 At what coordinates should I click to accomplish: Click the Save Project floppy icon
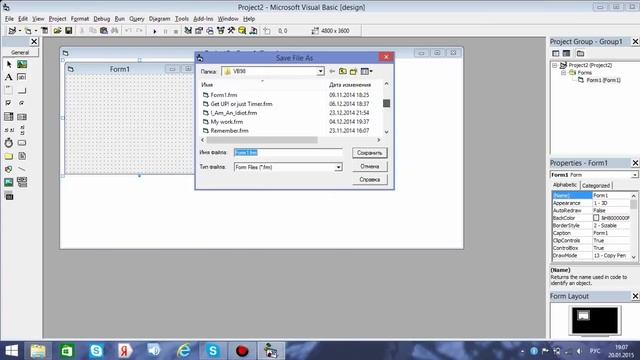(x=69, y=31)
